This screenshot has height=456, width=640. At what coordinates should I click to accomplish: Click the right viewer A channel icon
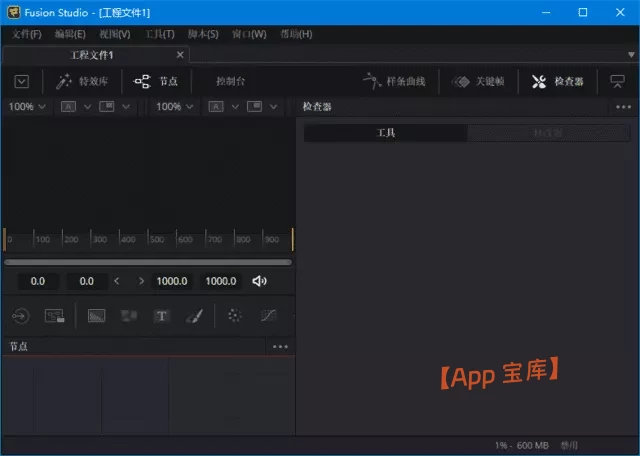click(216, 107)
